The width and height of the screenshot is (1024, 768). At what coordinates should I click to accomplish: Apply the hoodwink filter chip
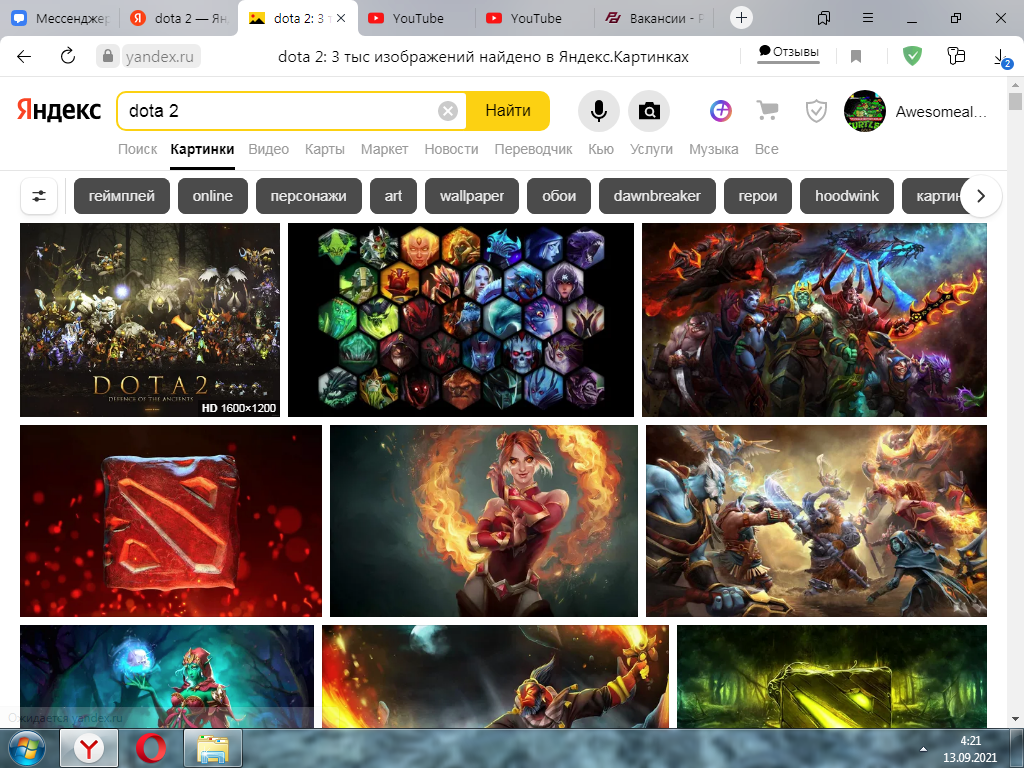(x=846, y=196)
